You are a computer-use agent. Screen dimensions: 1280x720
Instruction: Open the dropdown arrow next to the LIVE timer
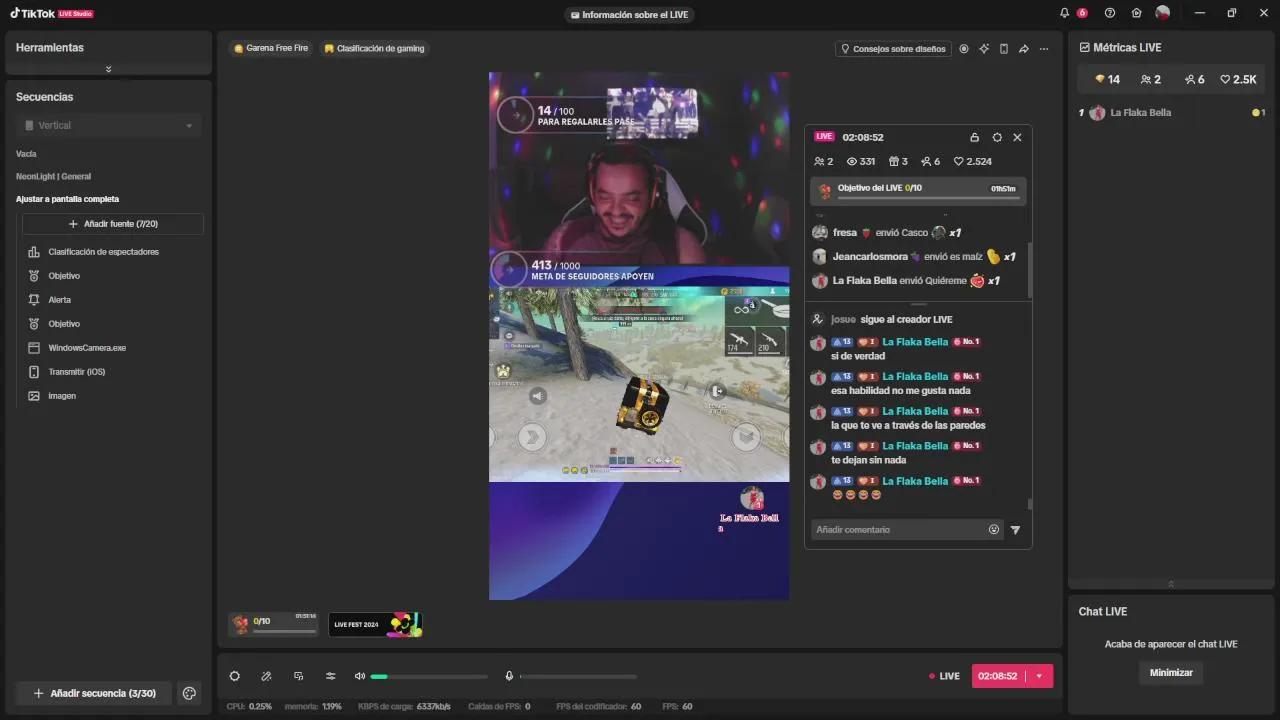click(x=1039, y=676)
